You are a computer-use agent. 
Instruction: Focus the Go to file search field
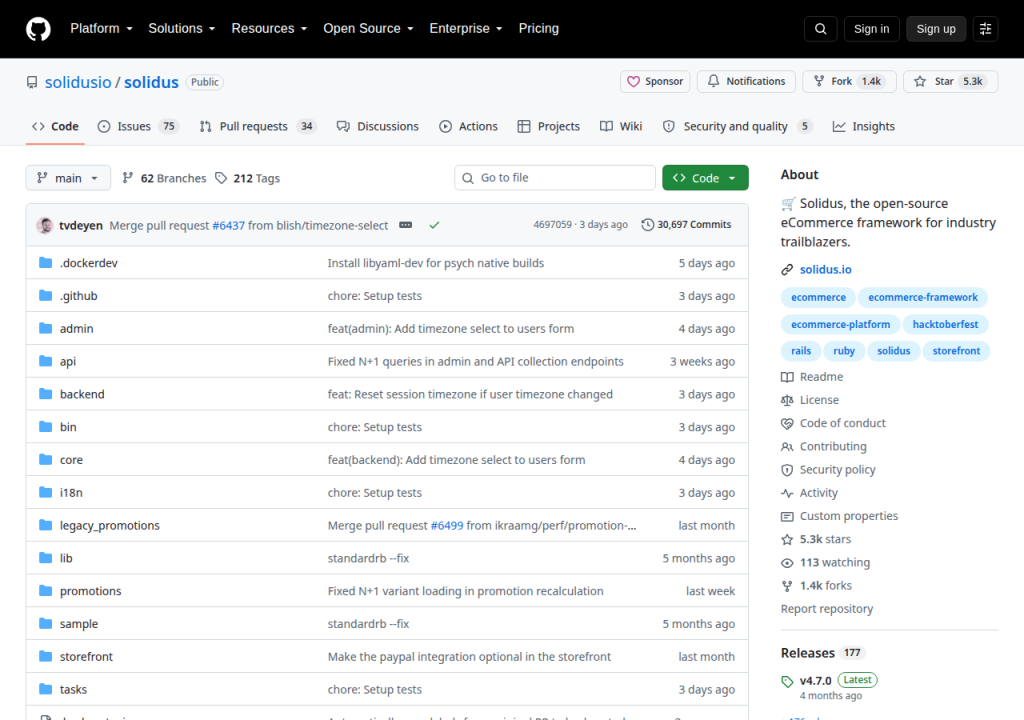pos(554,178)
